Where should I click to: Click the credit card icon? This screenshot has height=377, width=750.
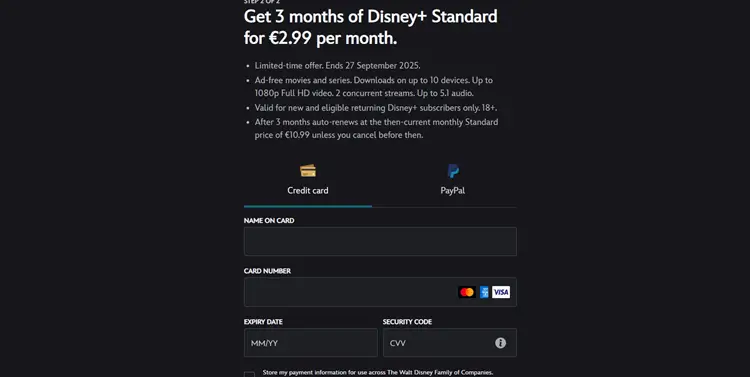[x=308, y=171]
